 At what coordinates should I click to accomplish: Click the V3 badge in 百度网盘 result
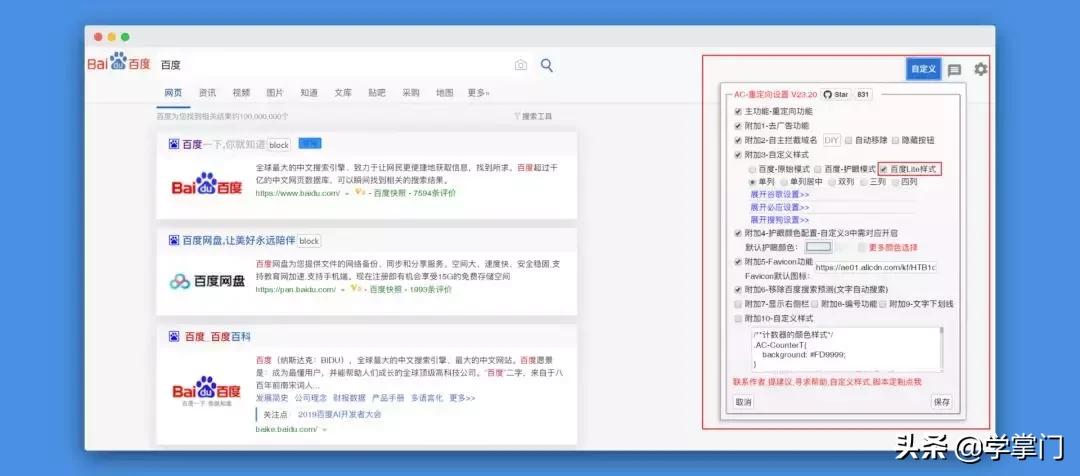click(x=356, y=289)
